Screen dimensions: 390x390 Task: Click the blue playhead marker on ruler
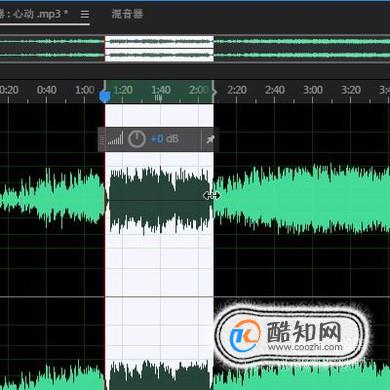(105, 97)
